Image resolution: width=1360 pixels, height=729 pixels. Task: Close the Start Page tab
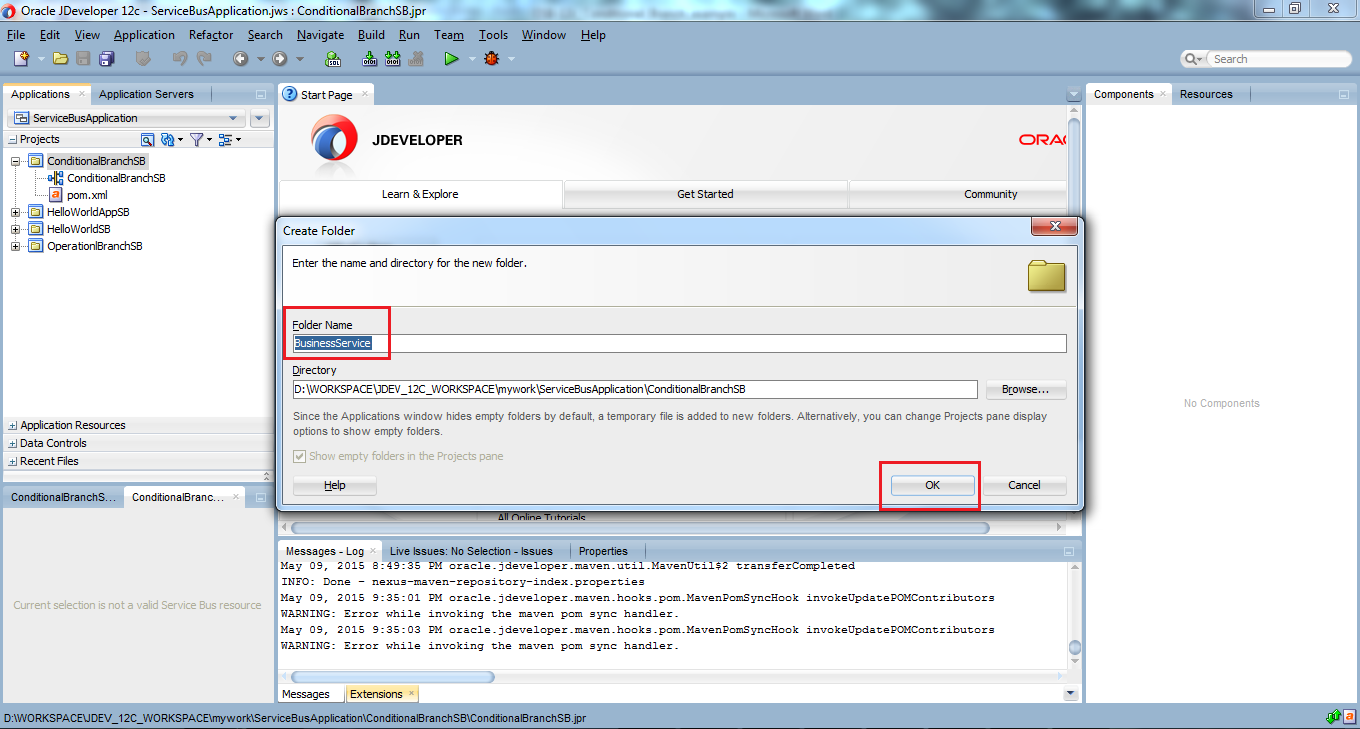(365, 94)
